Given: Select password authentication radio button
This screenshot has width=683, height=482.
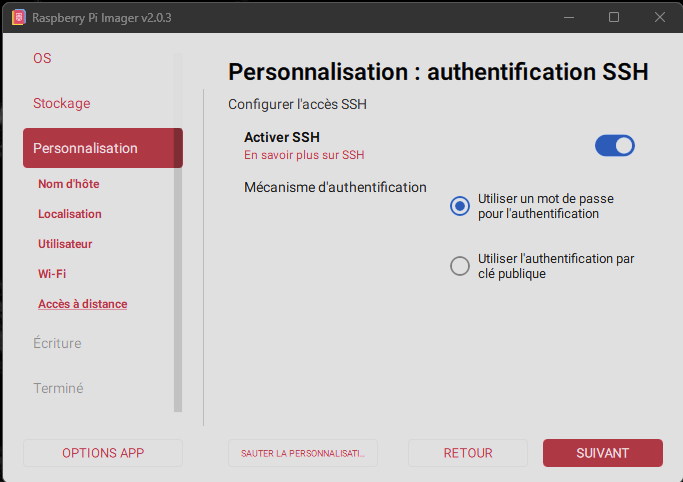Looking at the screenshot, I should pyautogui.click(x=460, y=206).
